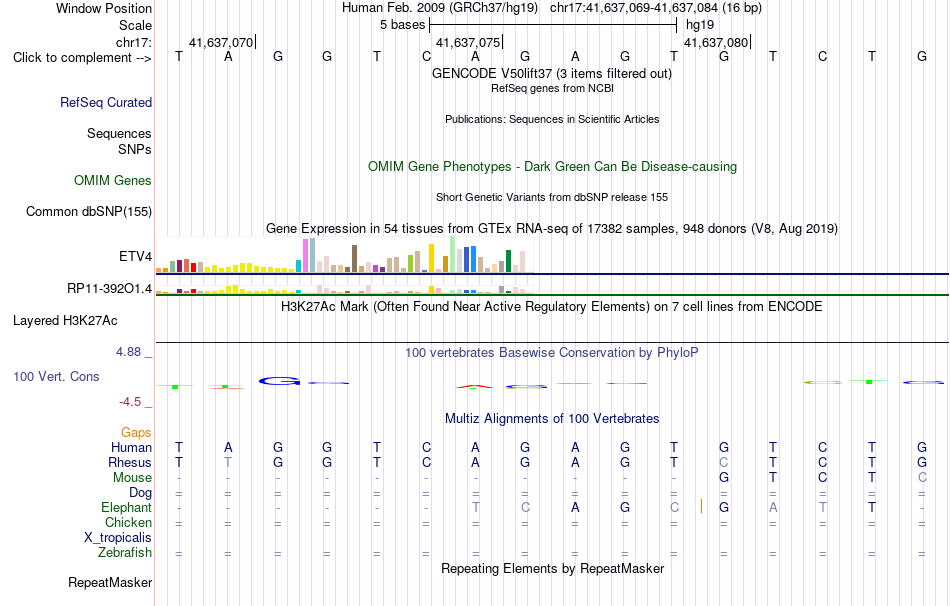The height and width of the screenshot is (606, 950).
Task: Click 'Publications: Sequences in Scientific Articles' title
Action: (552, 119)
